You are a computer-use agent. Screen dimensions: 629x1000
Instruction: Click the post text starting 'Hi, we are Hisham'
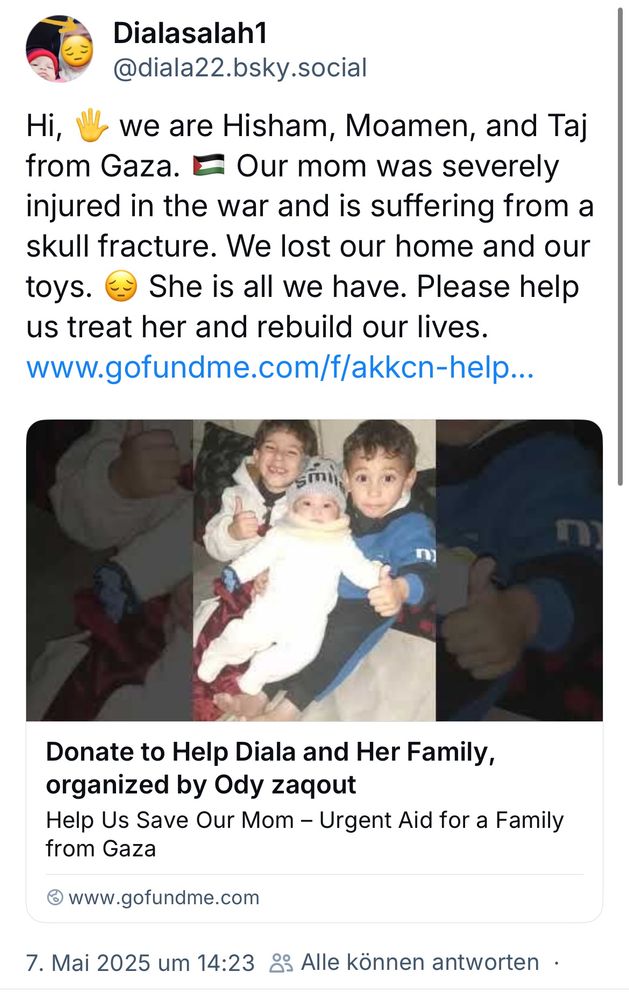point(310,225)
